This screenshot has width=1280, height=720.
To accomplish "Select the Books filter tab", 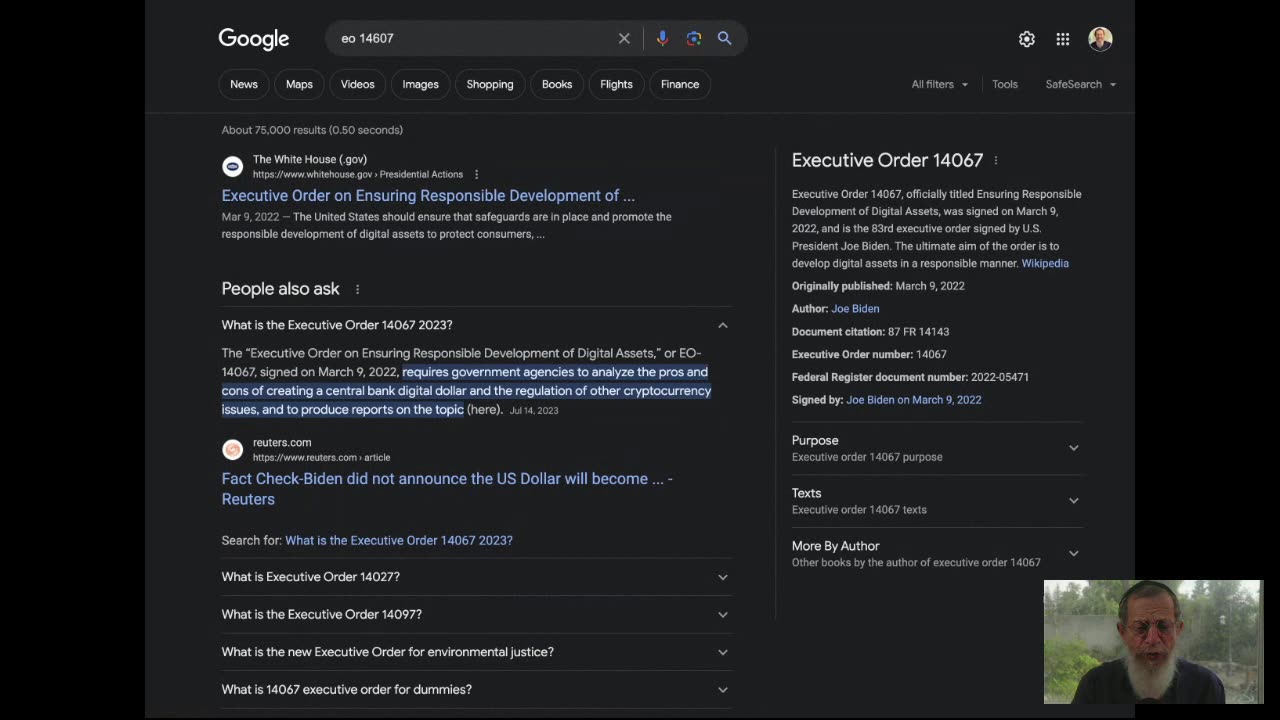I will (557, 84).
